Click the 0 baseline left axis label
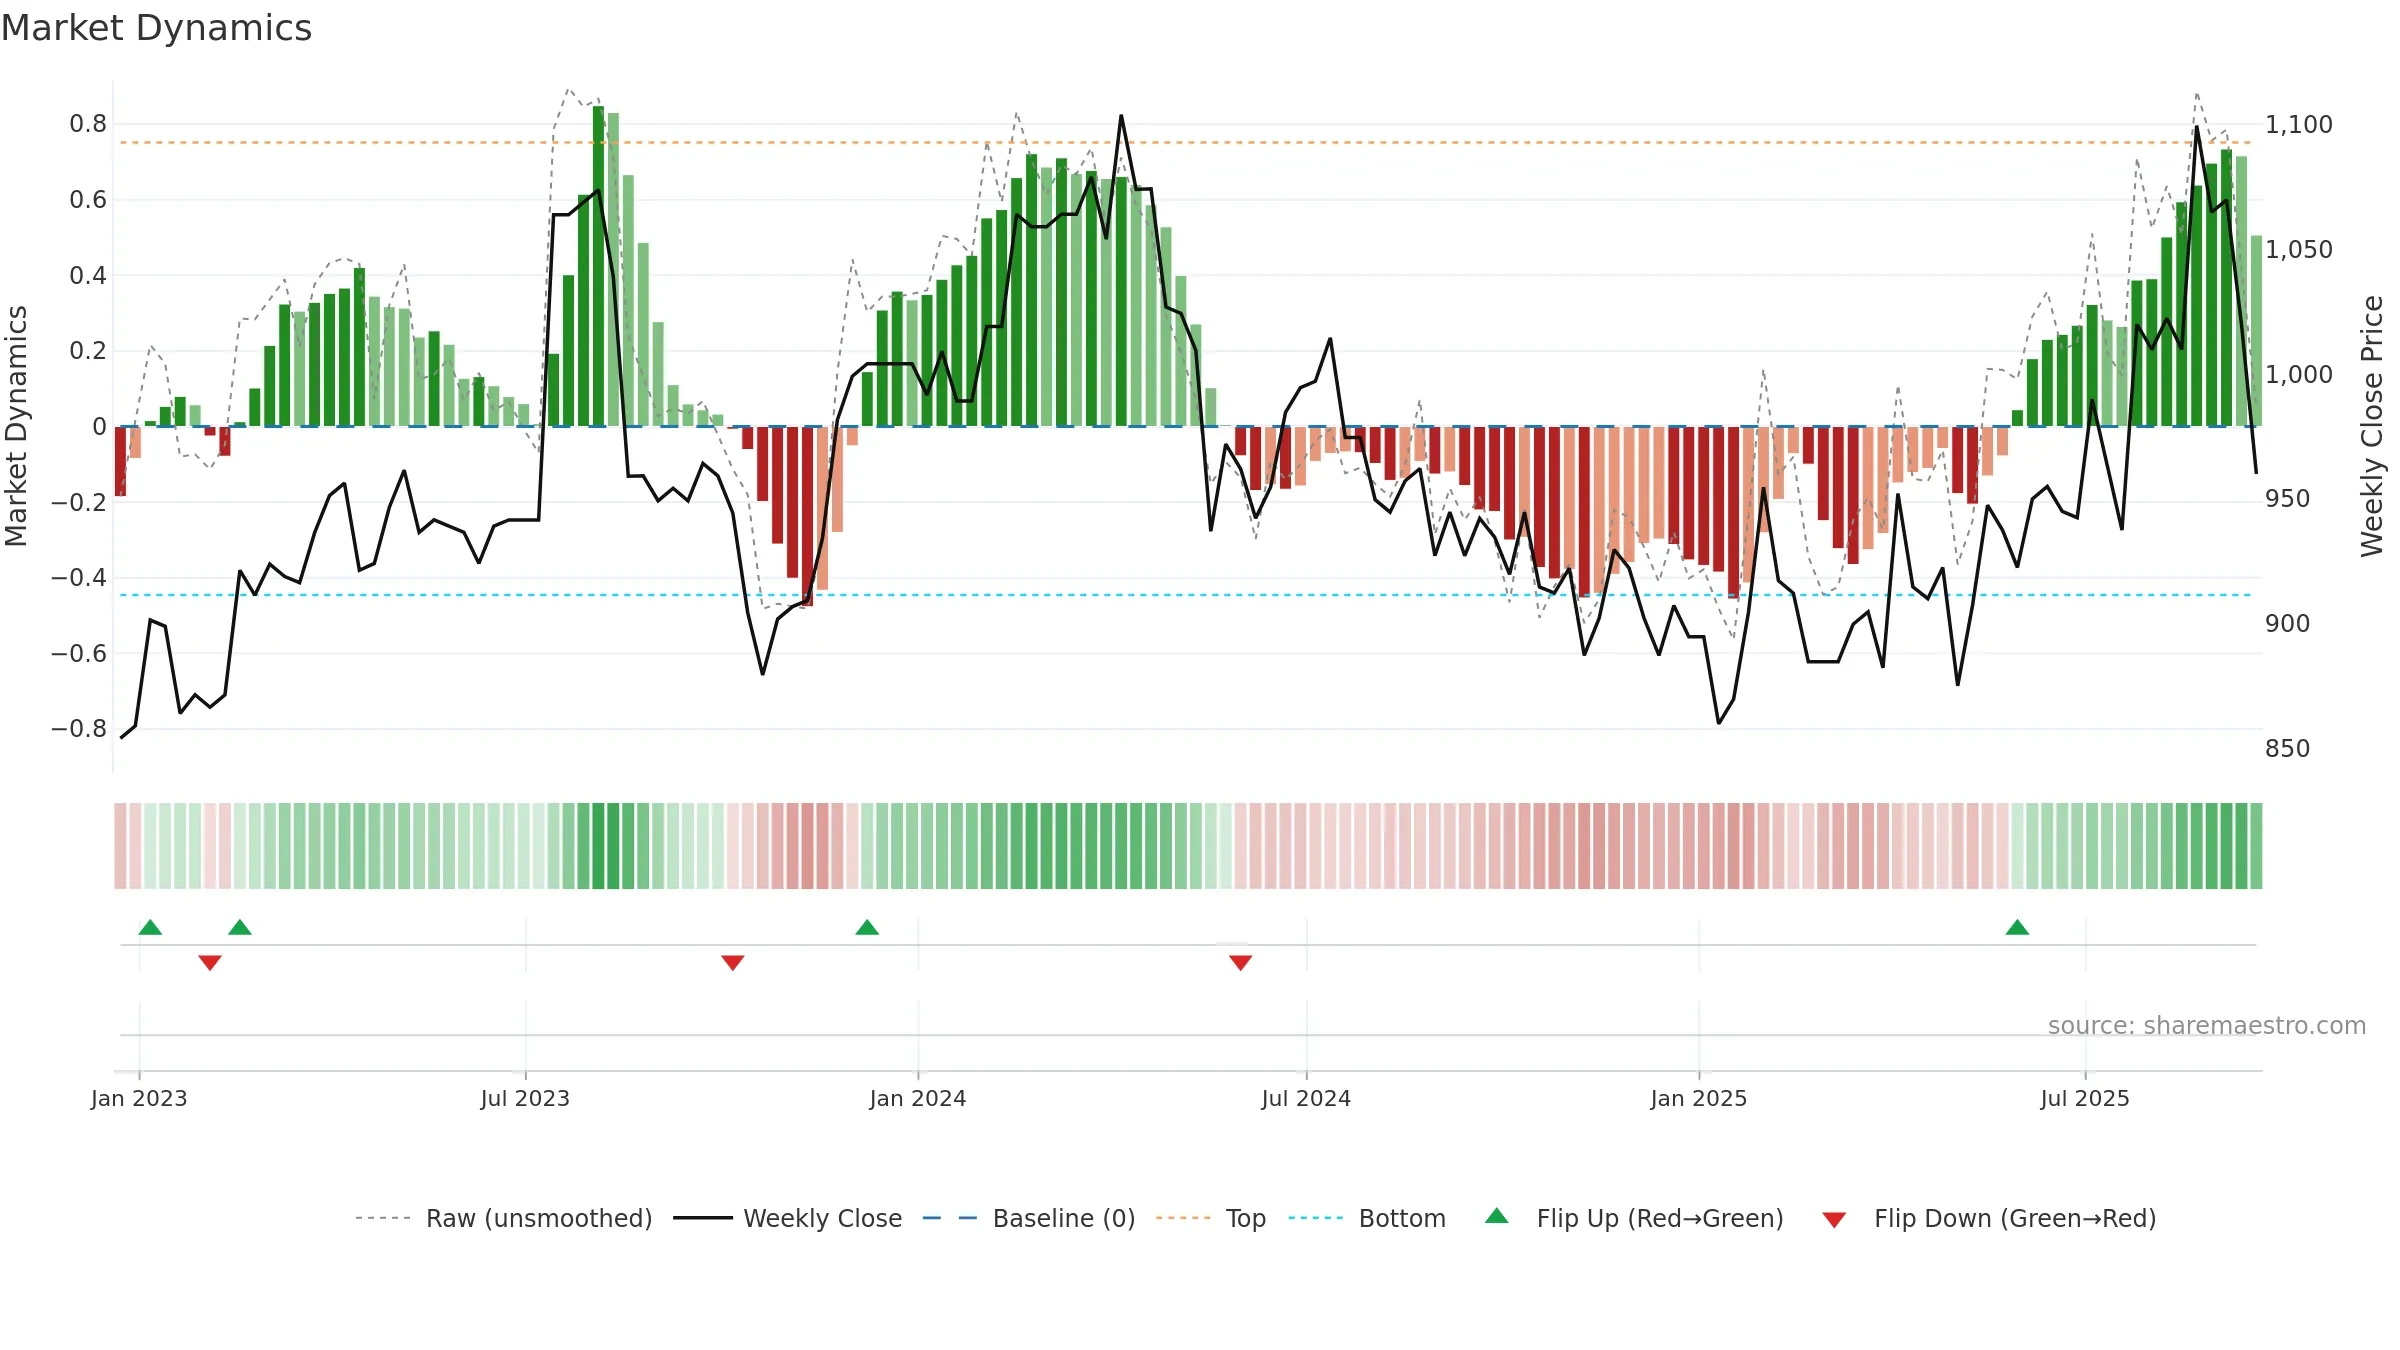This screenshot has width=2400, height=1350. tap(99, 426)
